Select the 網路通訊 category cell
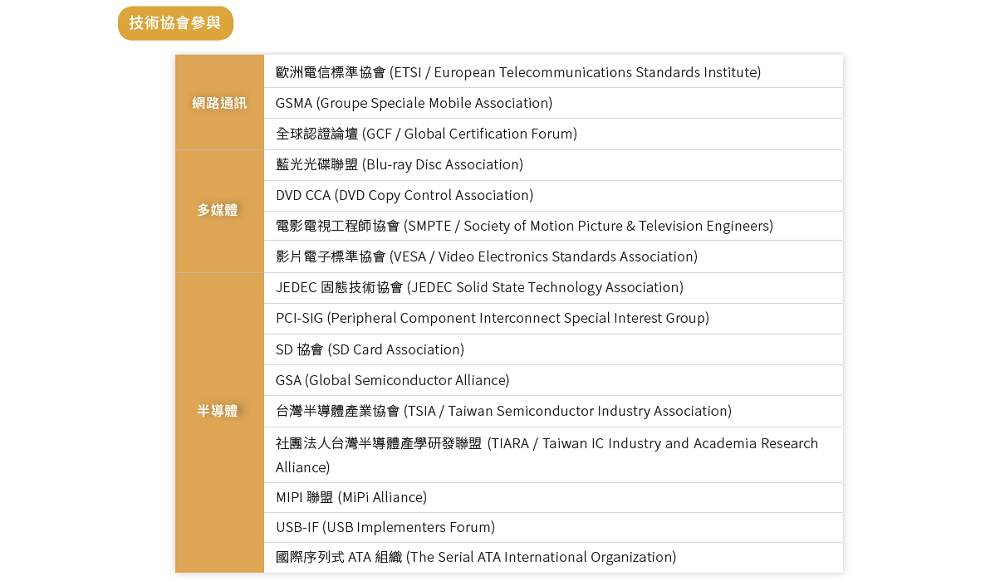The width and height of the screenshot is (1000, 581). 219,103
